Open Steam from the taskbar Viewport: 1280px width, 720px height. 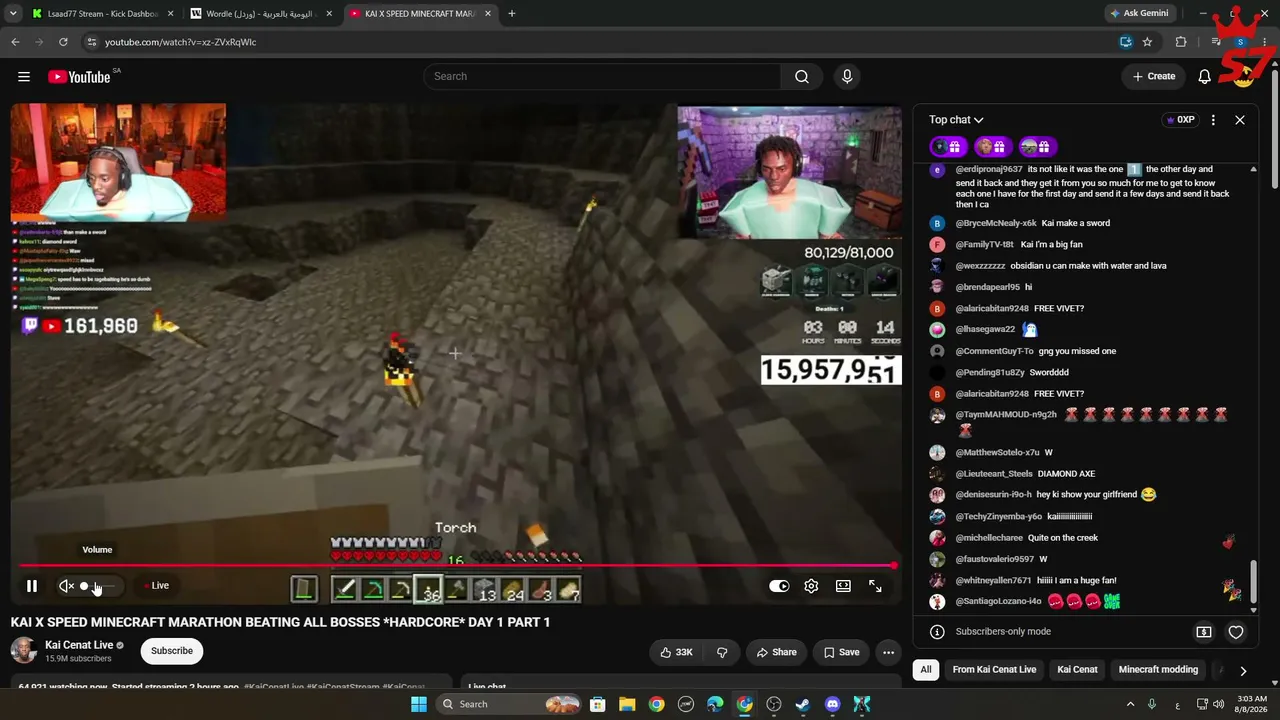point(803,704)
